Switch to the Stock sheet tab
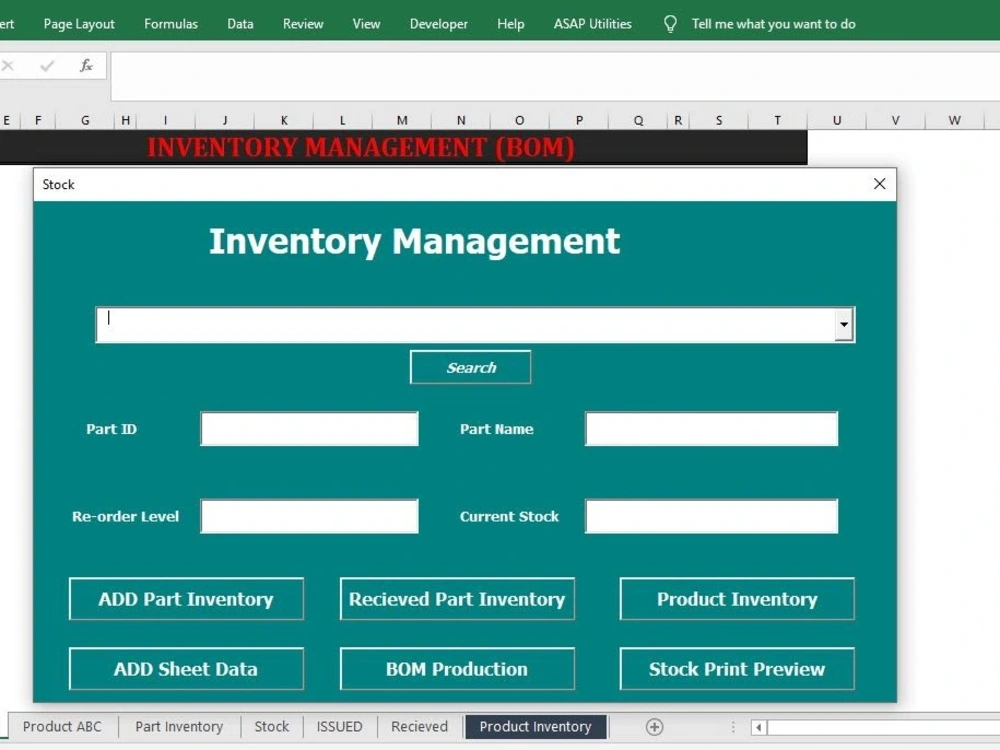This screenshot has width=1000, height=750. tap(271, 727)
